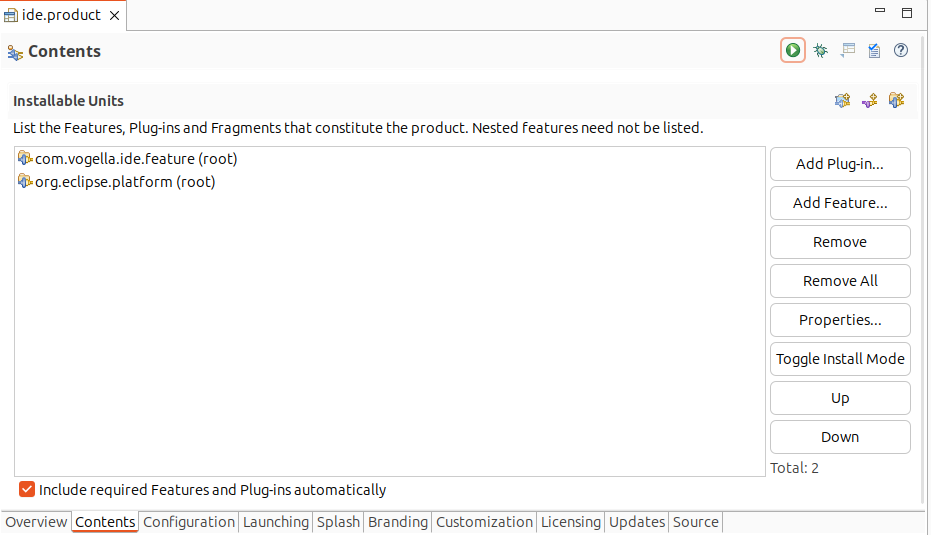Launch the Eclipse application with the green run icon
The height and width of the screenshot is (535, 931).
coord(793,50)
